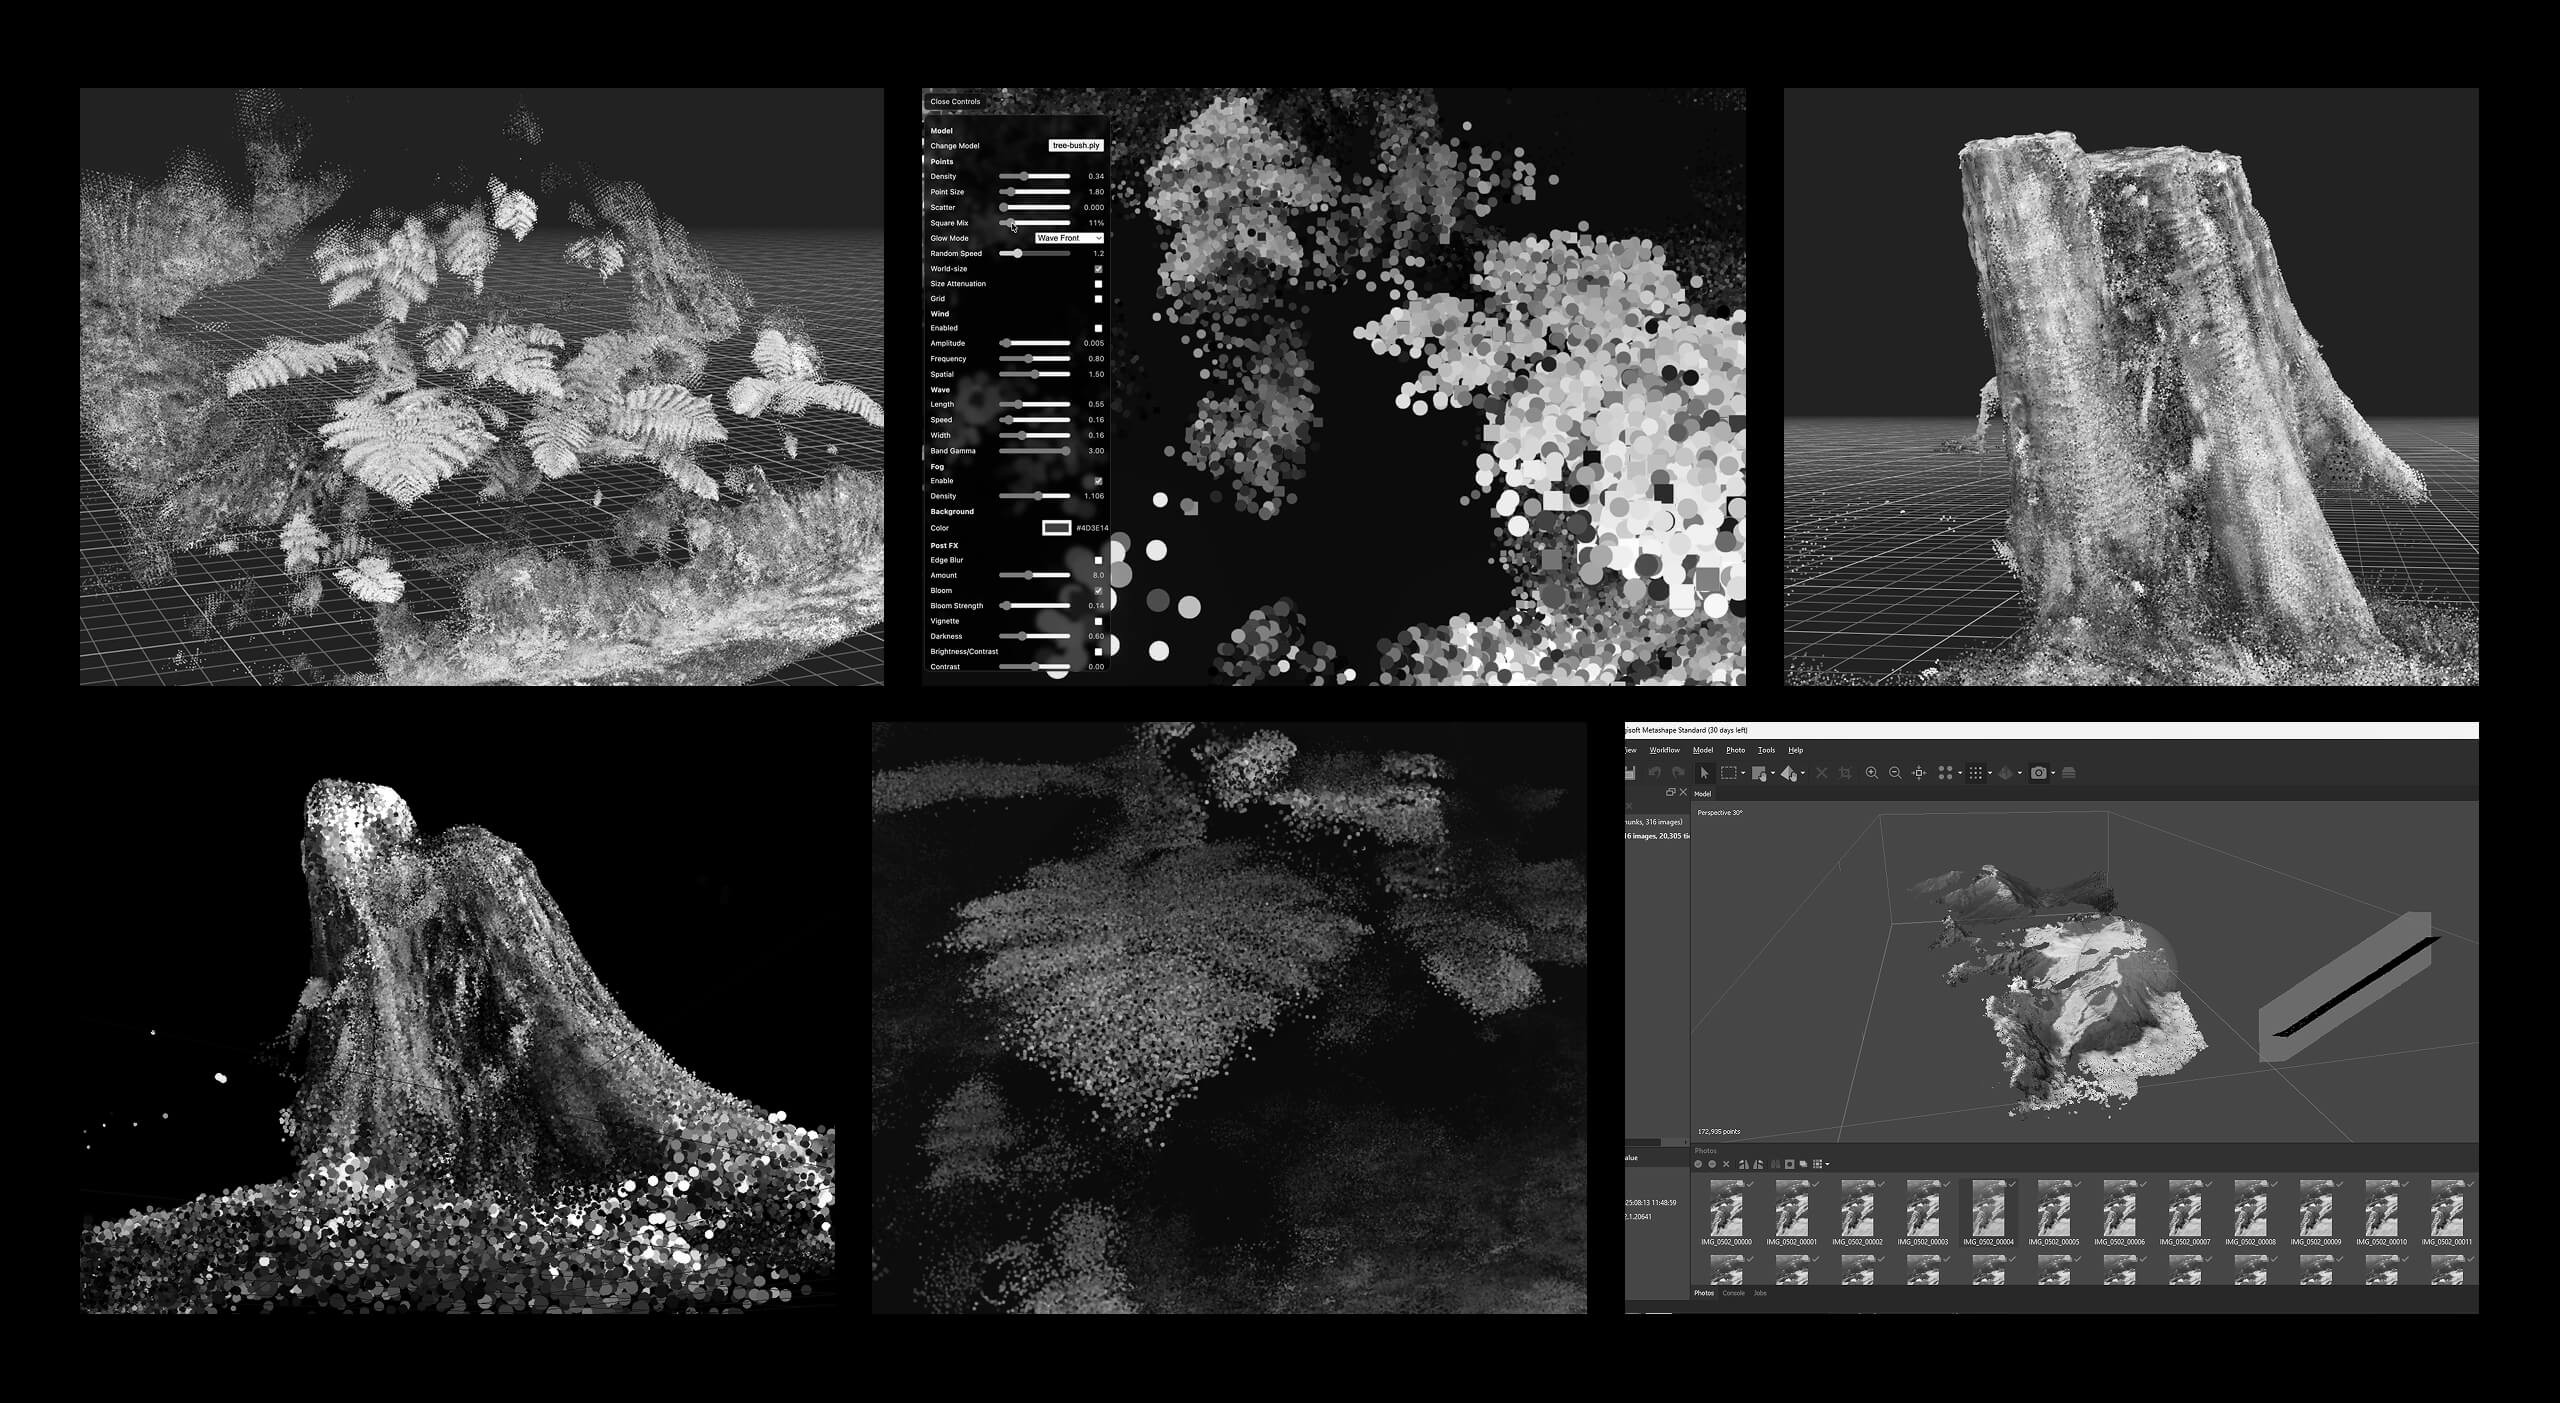Open the Workflow menu

point(1664,750)
